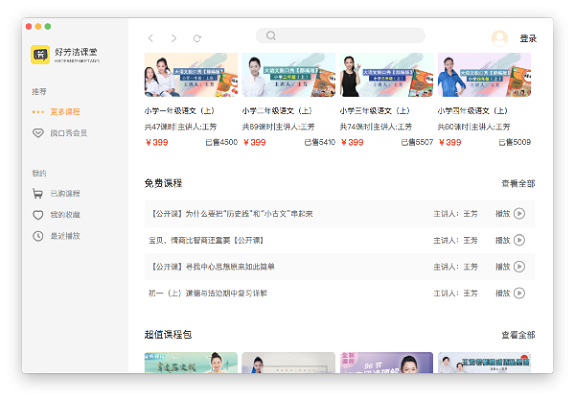This screenshot has width=575, height=400.
Task: Click text 已售4500
Action: (x=221, y=142)
